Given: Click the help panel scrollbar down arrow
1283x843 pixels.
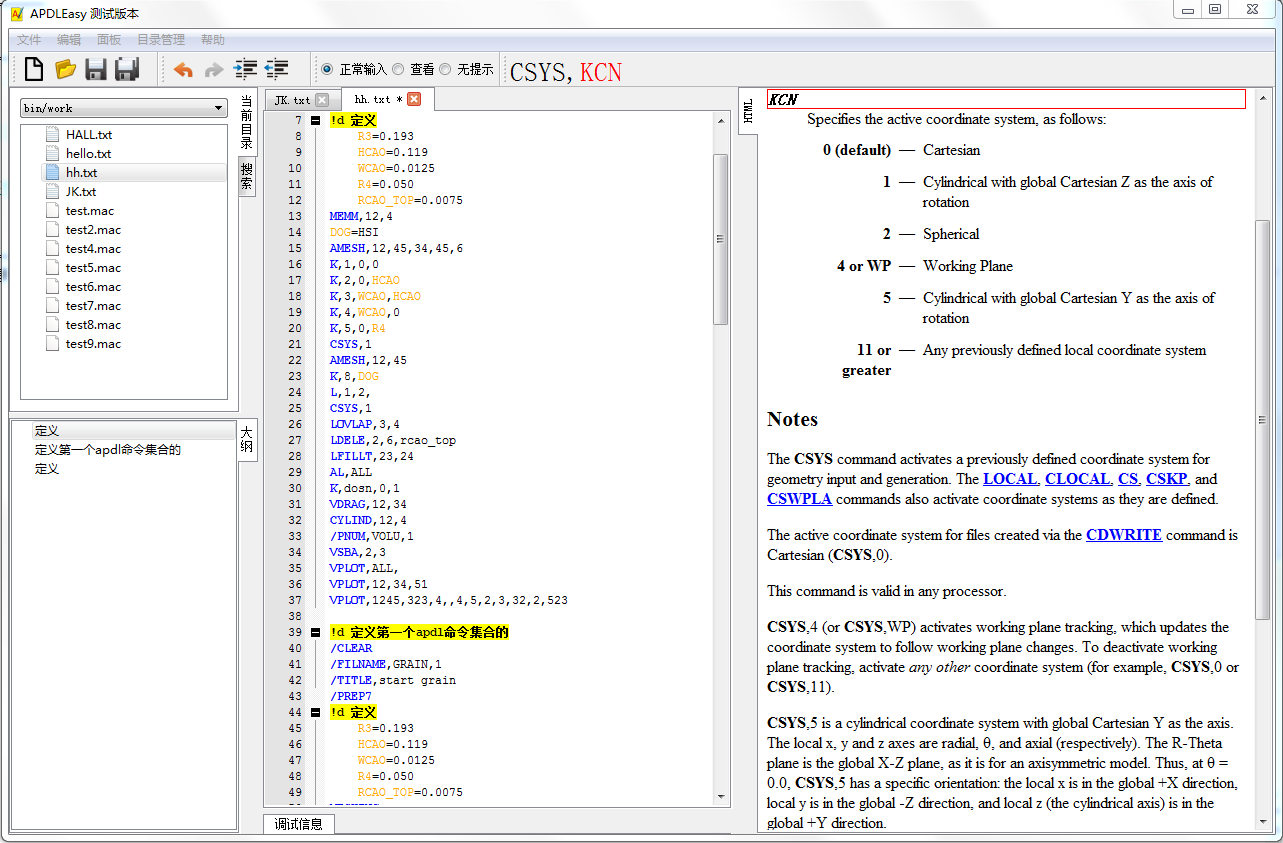Looking at the screenshot, I should coord(1263,822).
